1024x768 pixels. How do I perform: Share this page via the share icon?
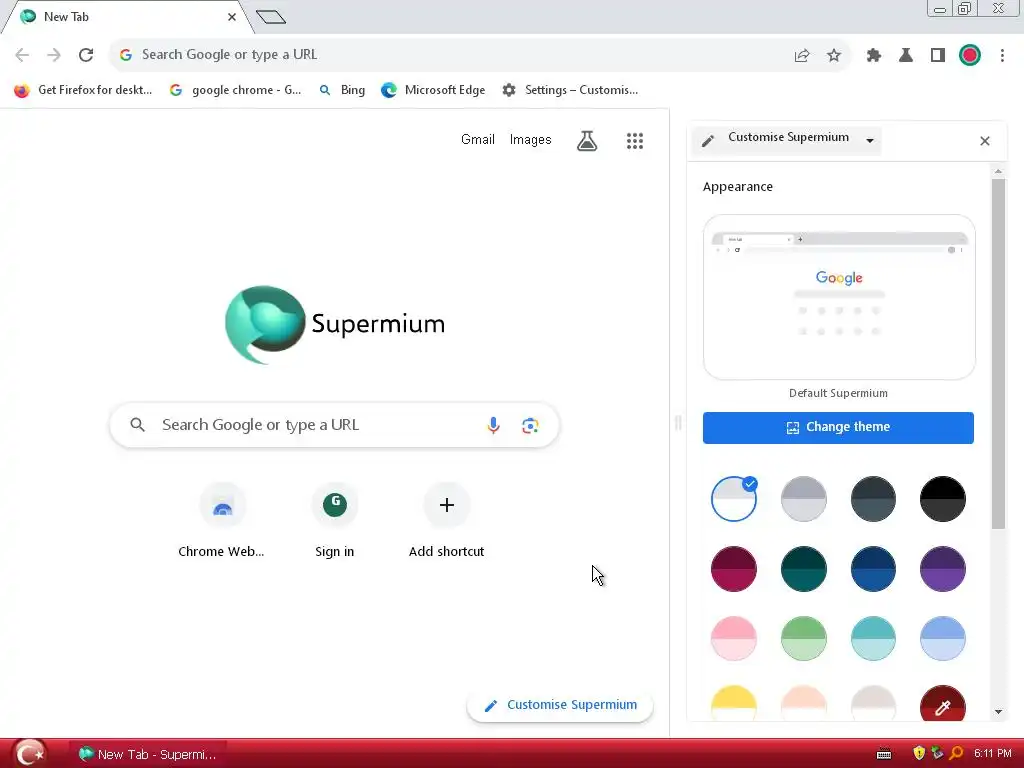(802, 56)
